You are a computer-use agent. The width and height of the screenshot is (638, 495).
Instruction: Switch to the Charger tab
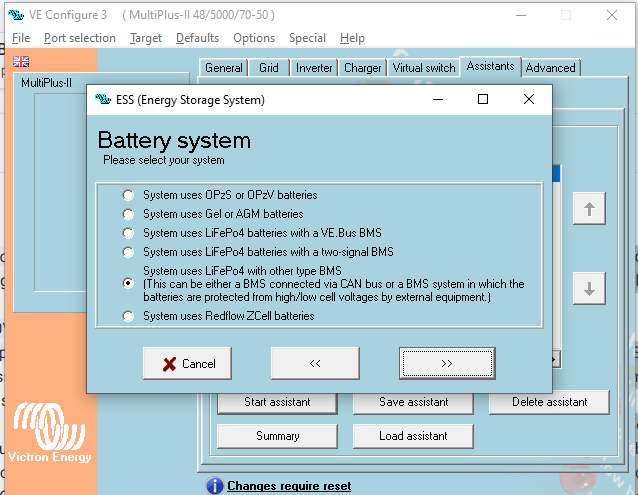tap(362, 68)
